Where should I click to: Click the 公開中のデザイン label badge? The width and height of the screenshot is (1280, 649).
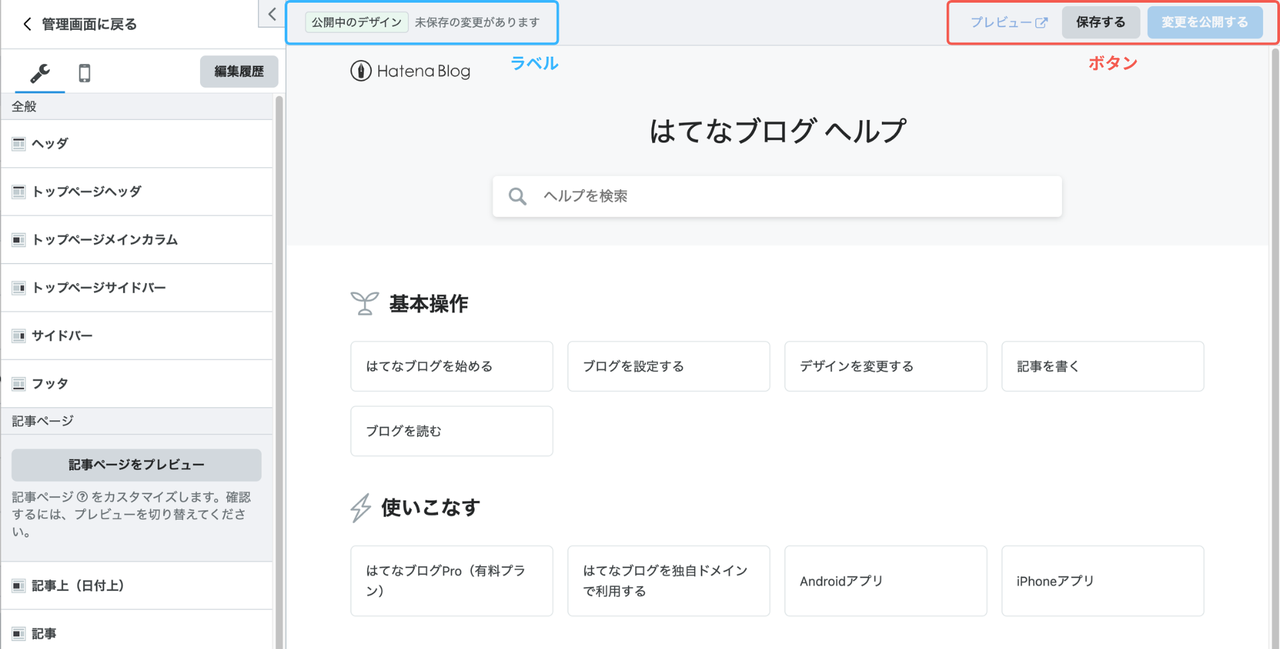point(357,22)
